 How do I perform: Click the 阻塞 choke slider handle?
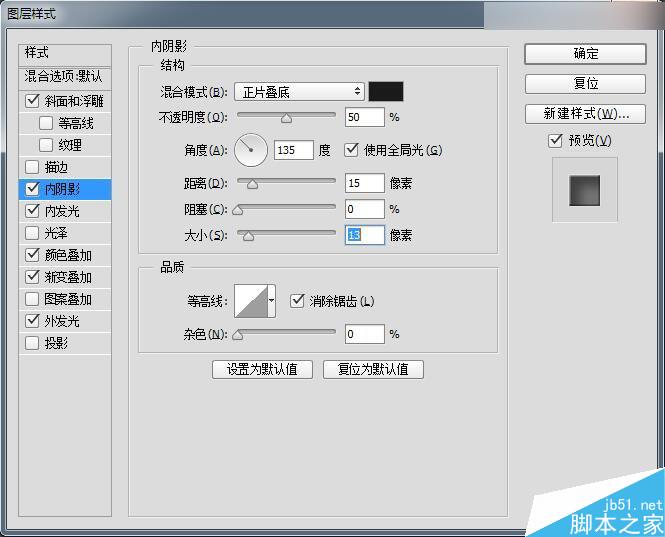coord(238,210)
